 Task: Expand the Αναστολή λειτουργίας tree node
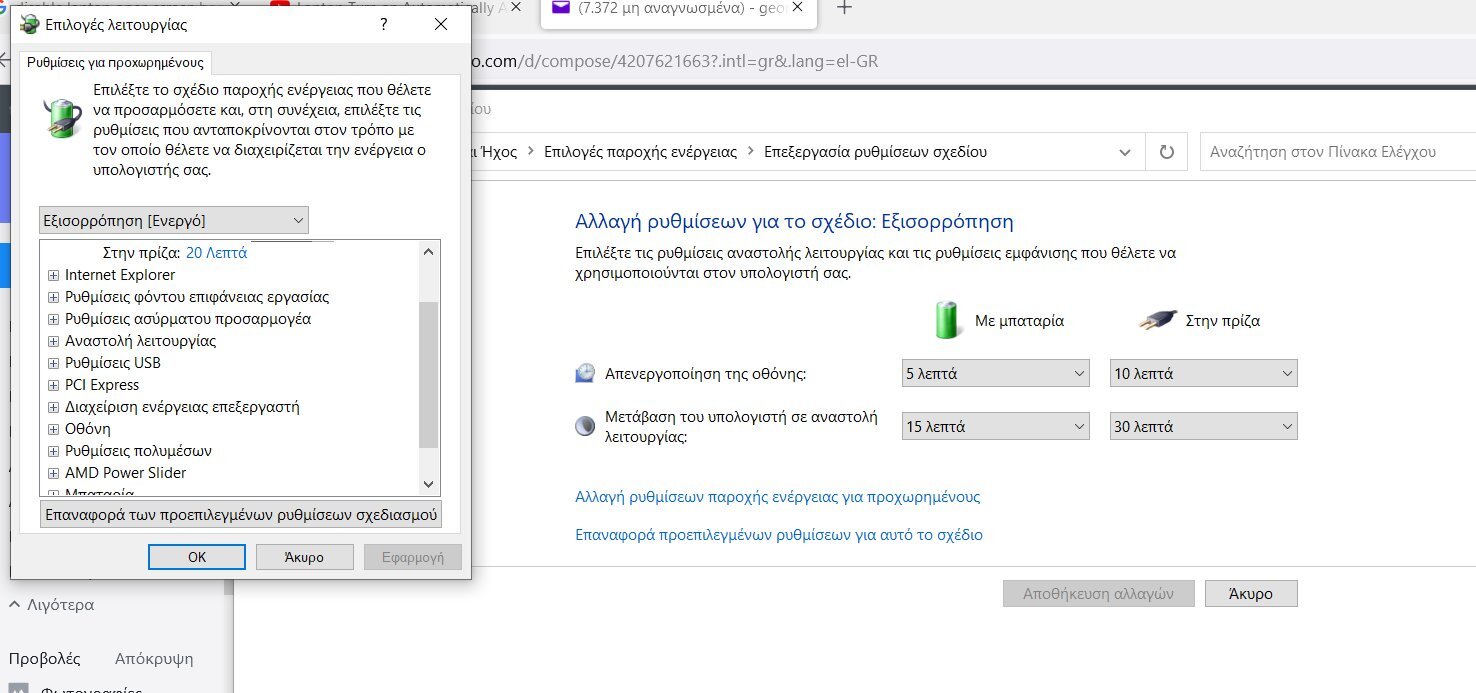tap(54, 341)
